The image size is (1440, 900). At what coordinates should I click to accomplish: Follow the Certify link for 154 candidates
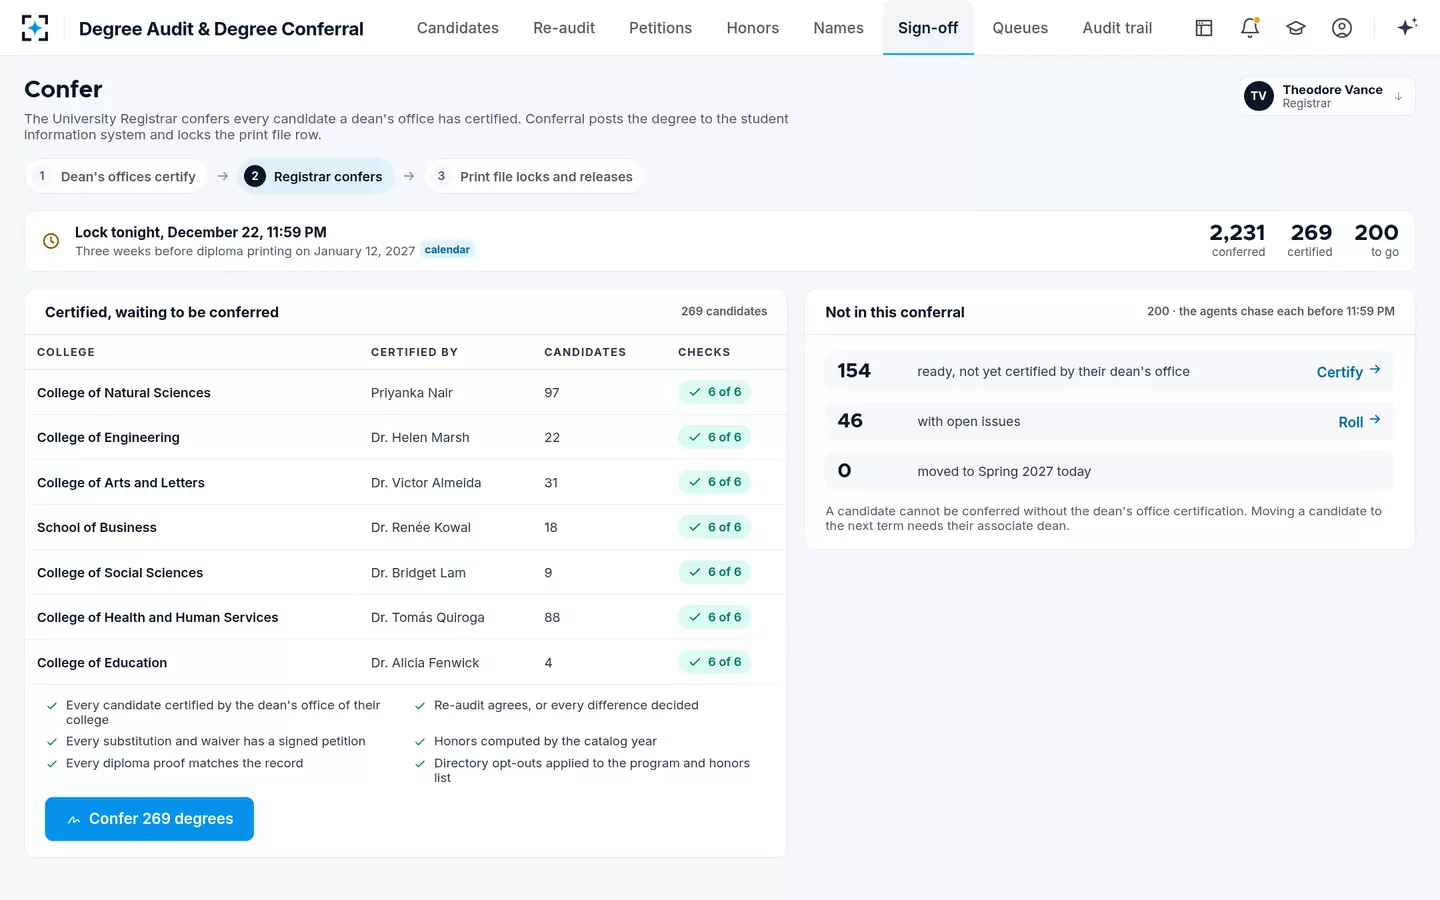coord(1348,371)
